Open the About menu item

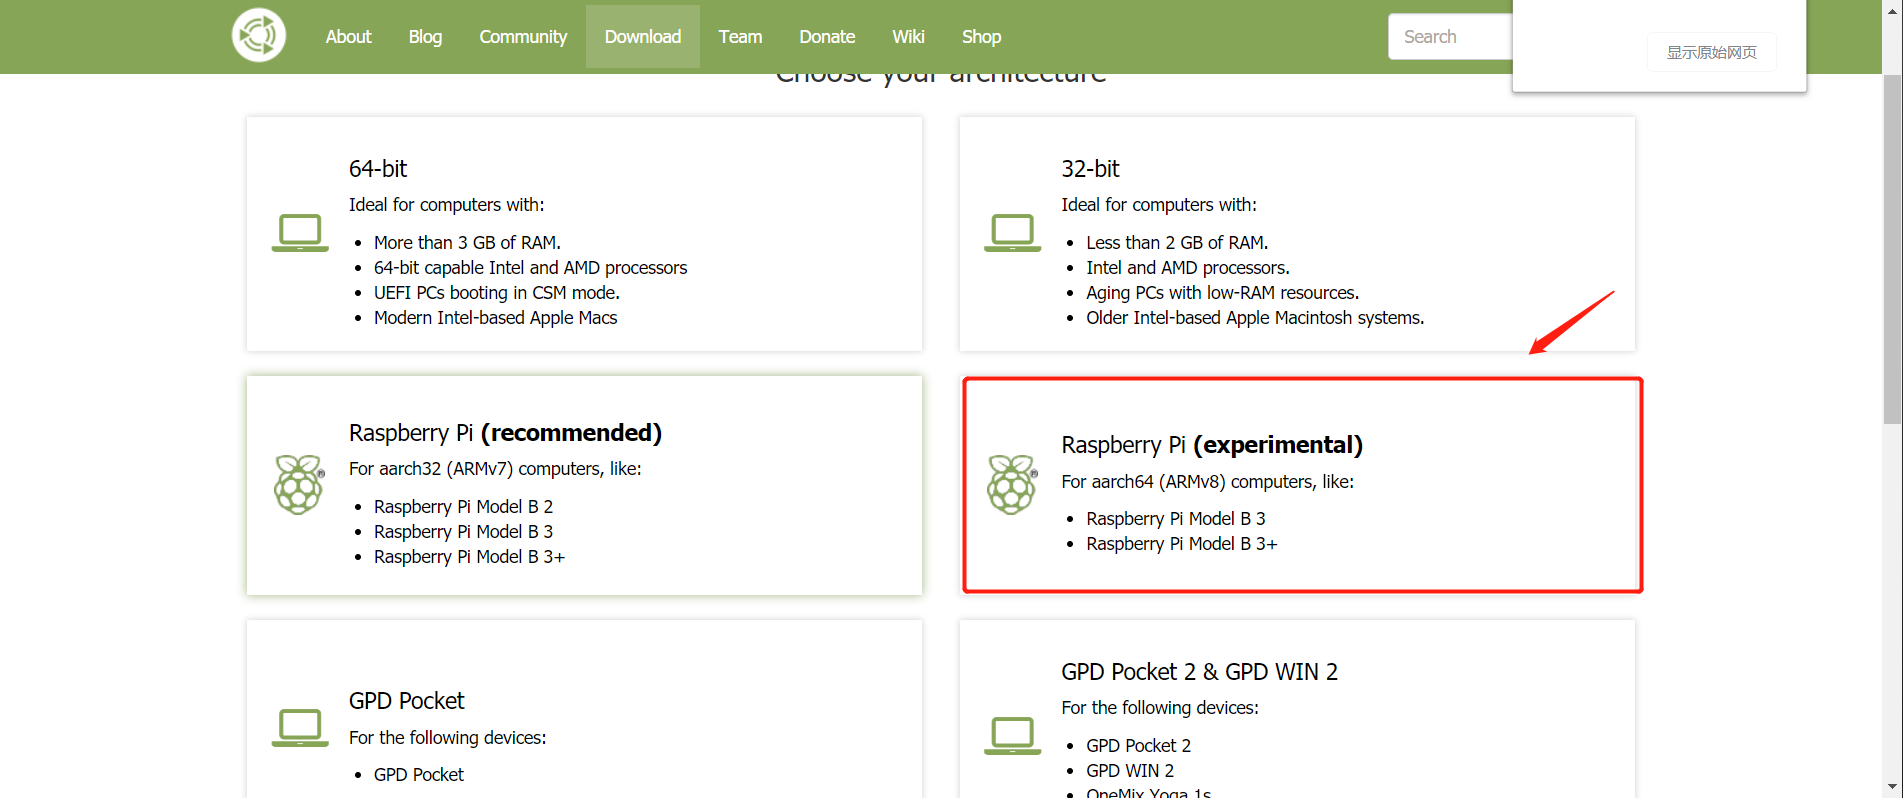pyautogui.click(x=348, y=37)
